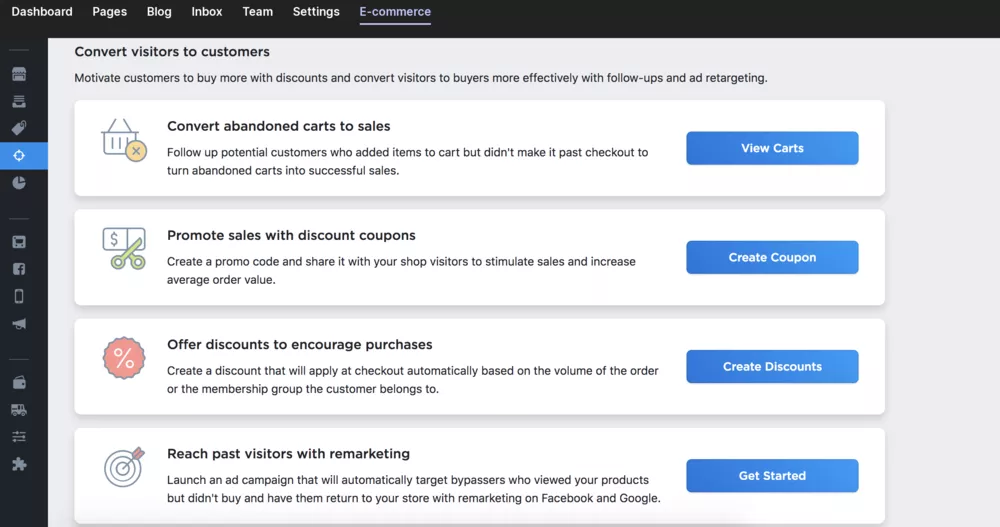Screen dimensions: 1000x527
Task: Open the mobile phone icon in sidebar
Action: click(x=19, y=296)
